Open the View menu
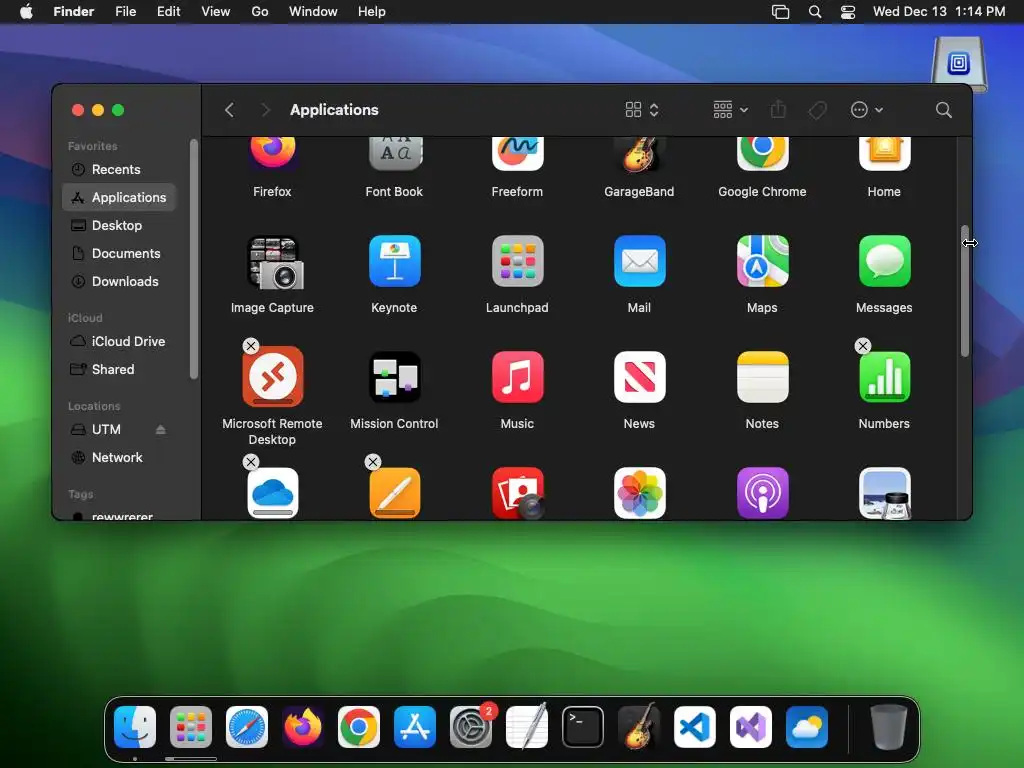Image resolution: width=1024 pixels, height=768 pixels. point(216,12)
